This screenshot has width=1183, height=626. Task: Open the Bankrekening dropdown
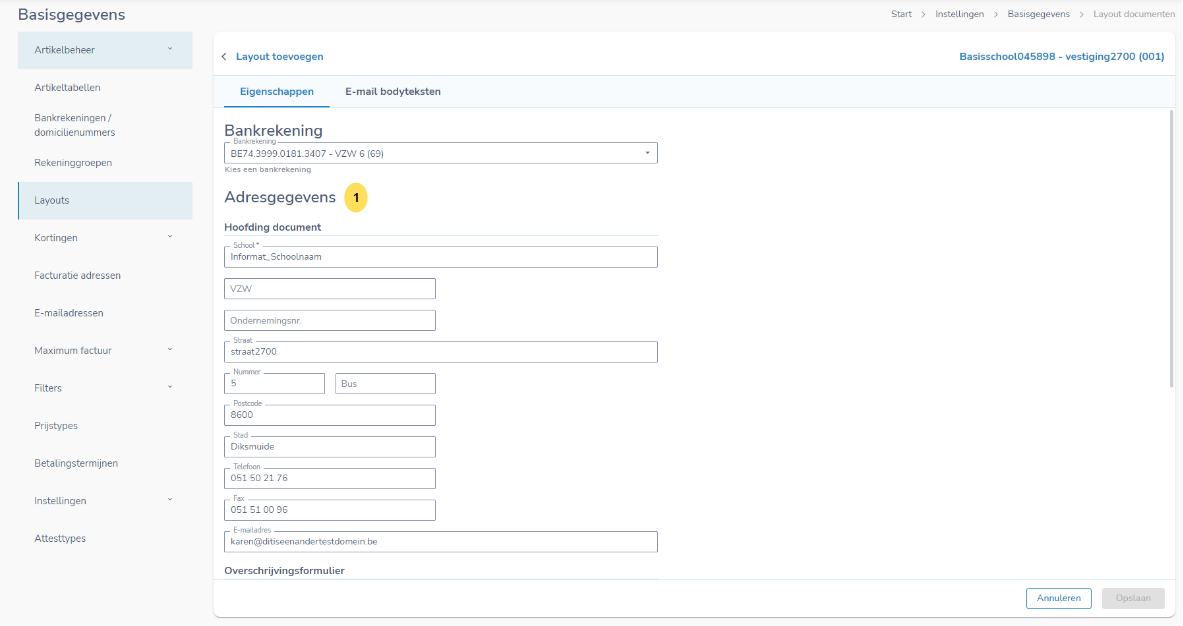pyautogui.click(x=441, y=153)
